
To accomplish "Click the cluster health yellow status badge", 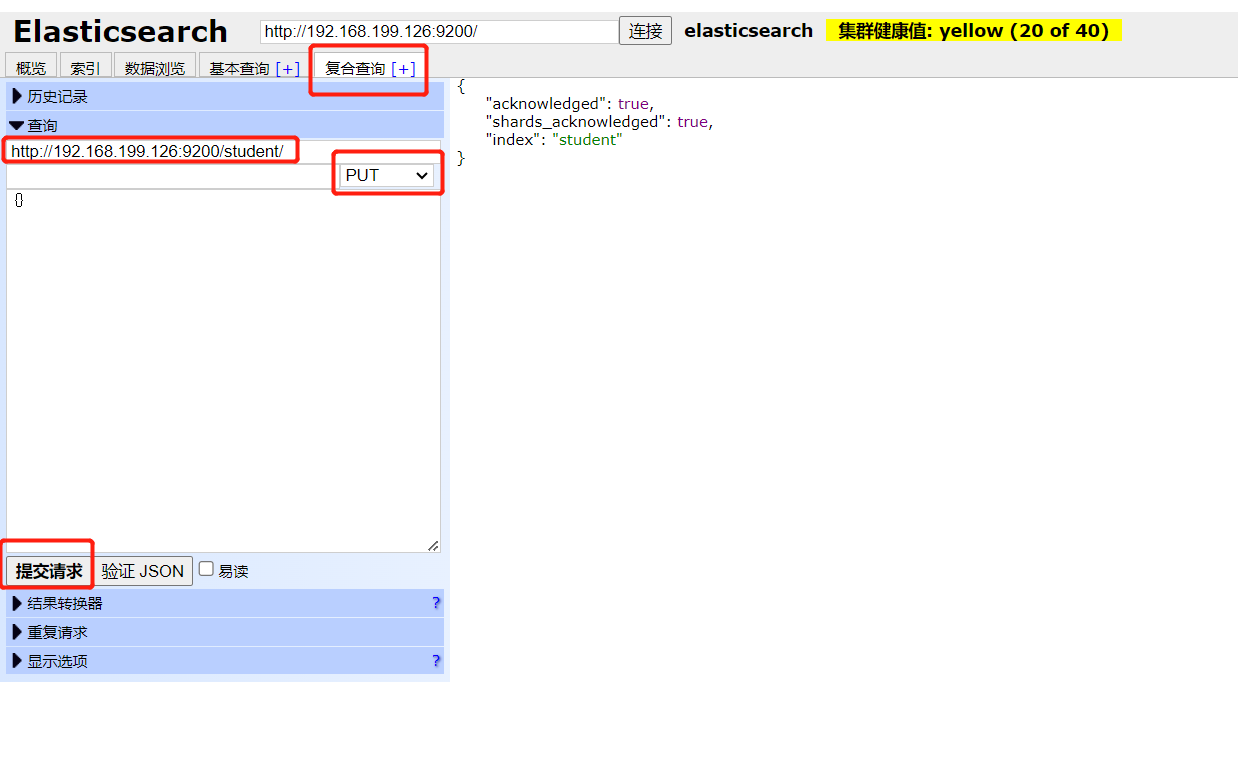I will click(973, 31).
